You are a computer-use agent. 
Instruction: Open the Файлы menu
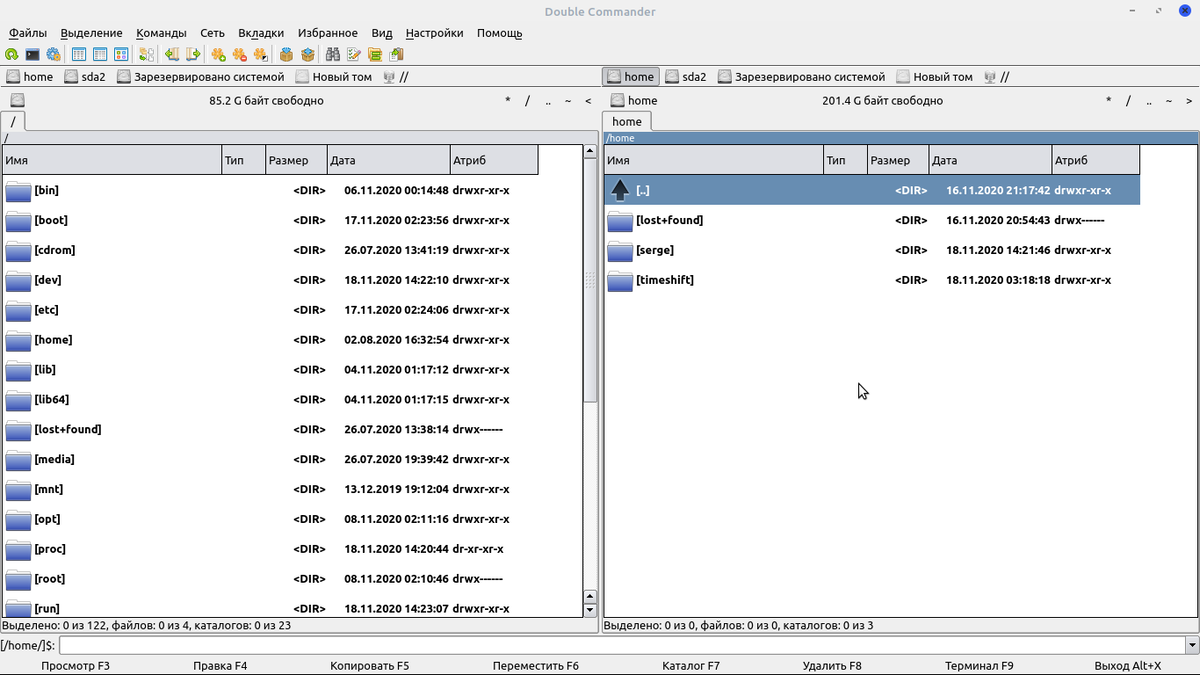pos(28,33)
